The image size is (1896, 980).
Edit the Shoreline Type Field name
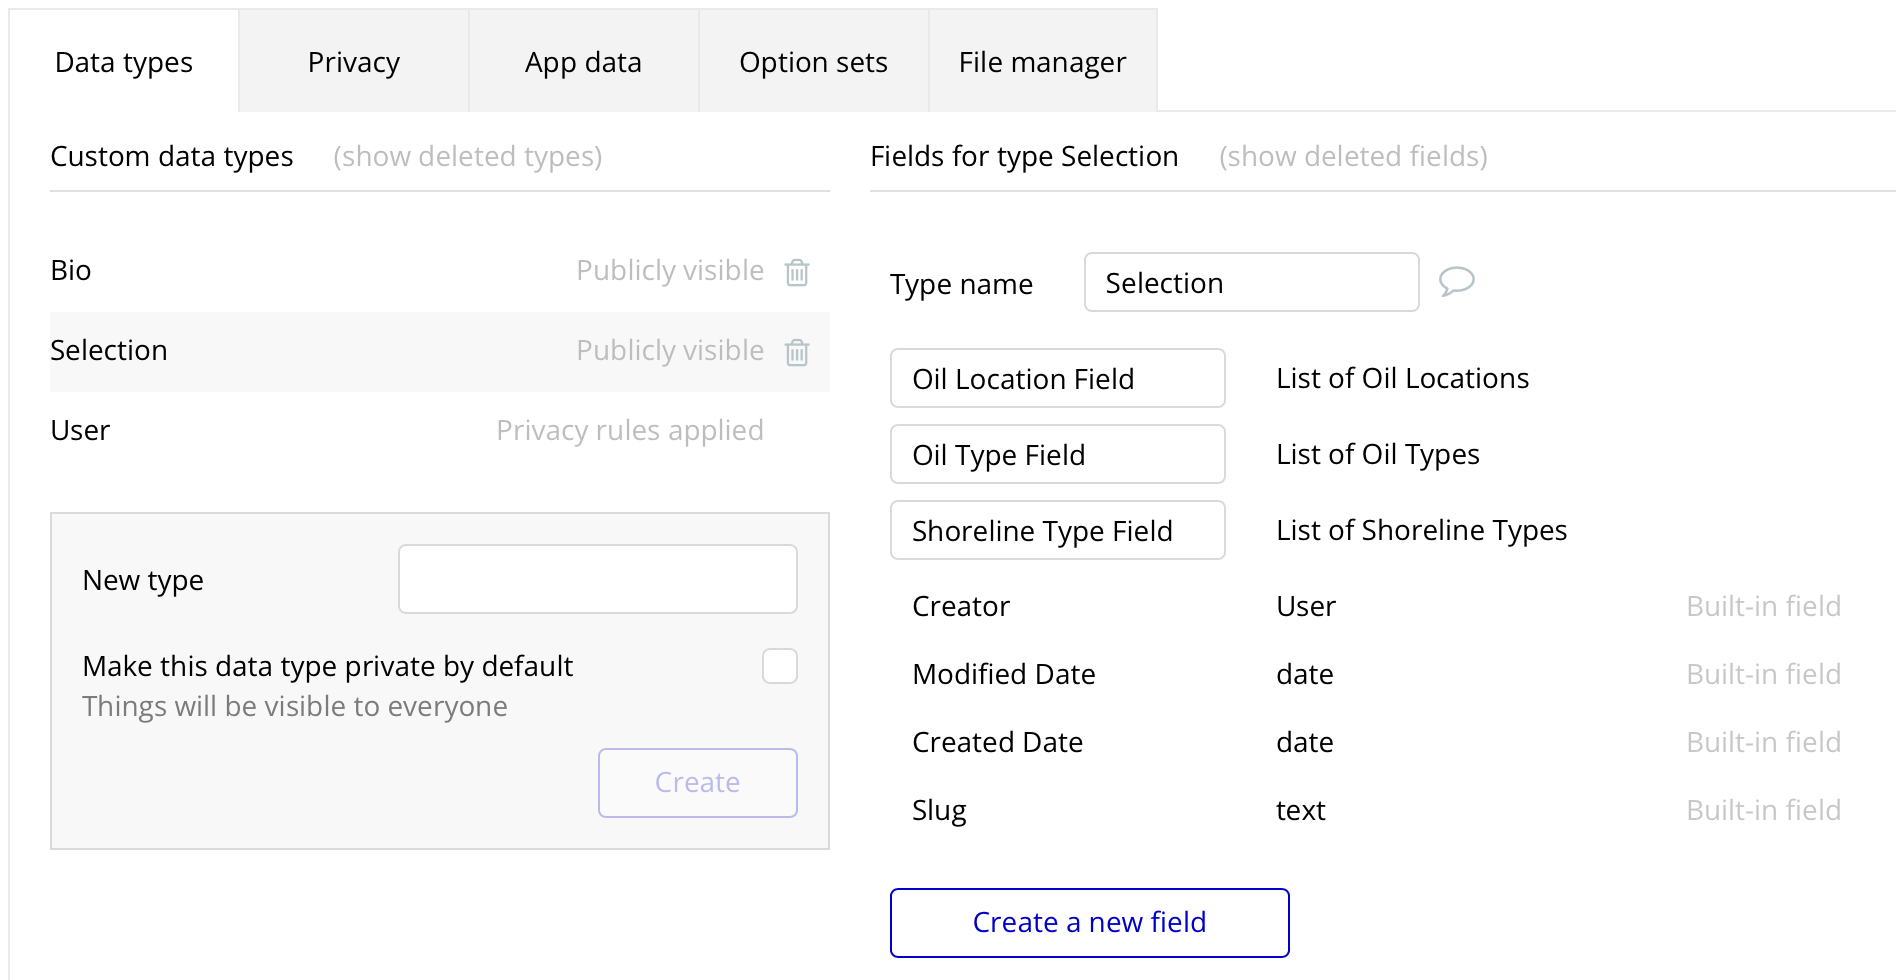pos(1057,530)
